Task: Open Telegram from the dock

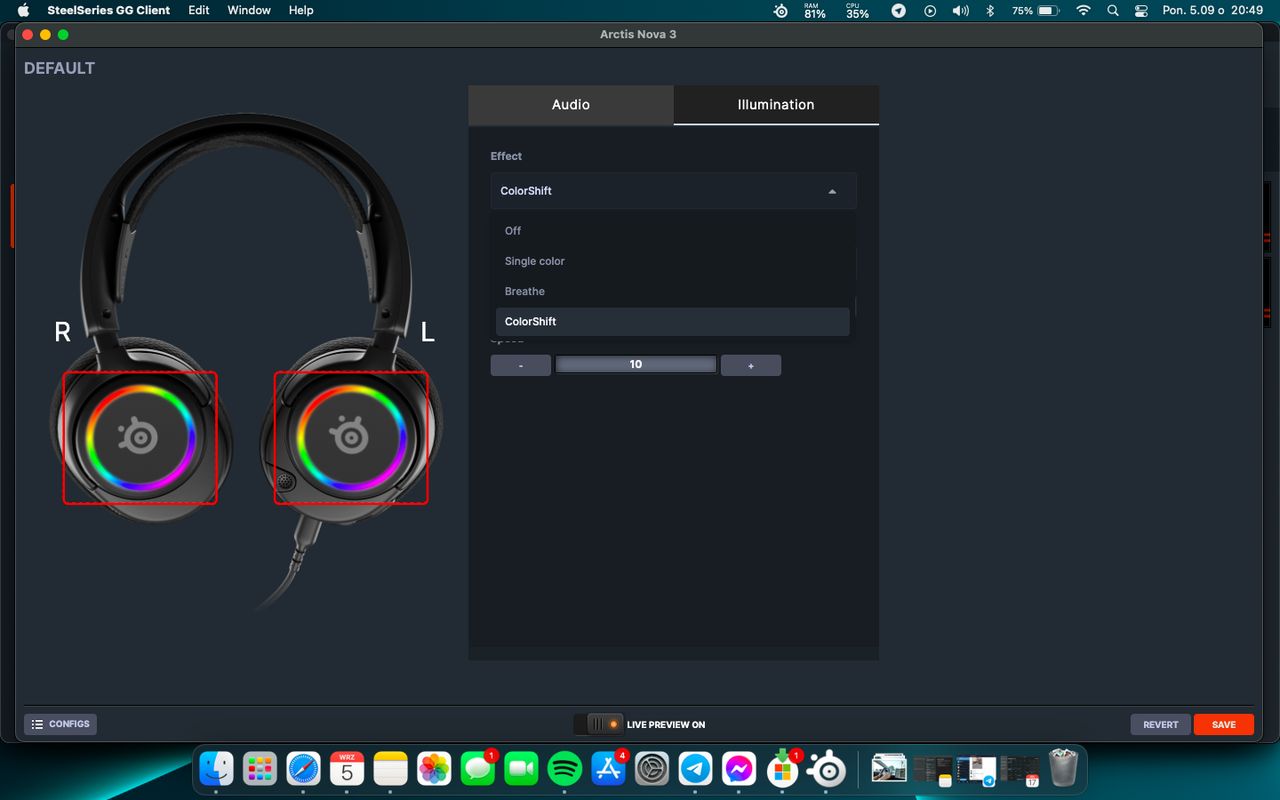Action: pos(696,768)
